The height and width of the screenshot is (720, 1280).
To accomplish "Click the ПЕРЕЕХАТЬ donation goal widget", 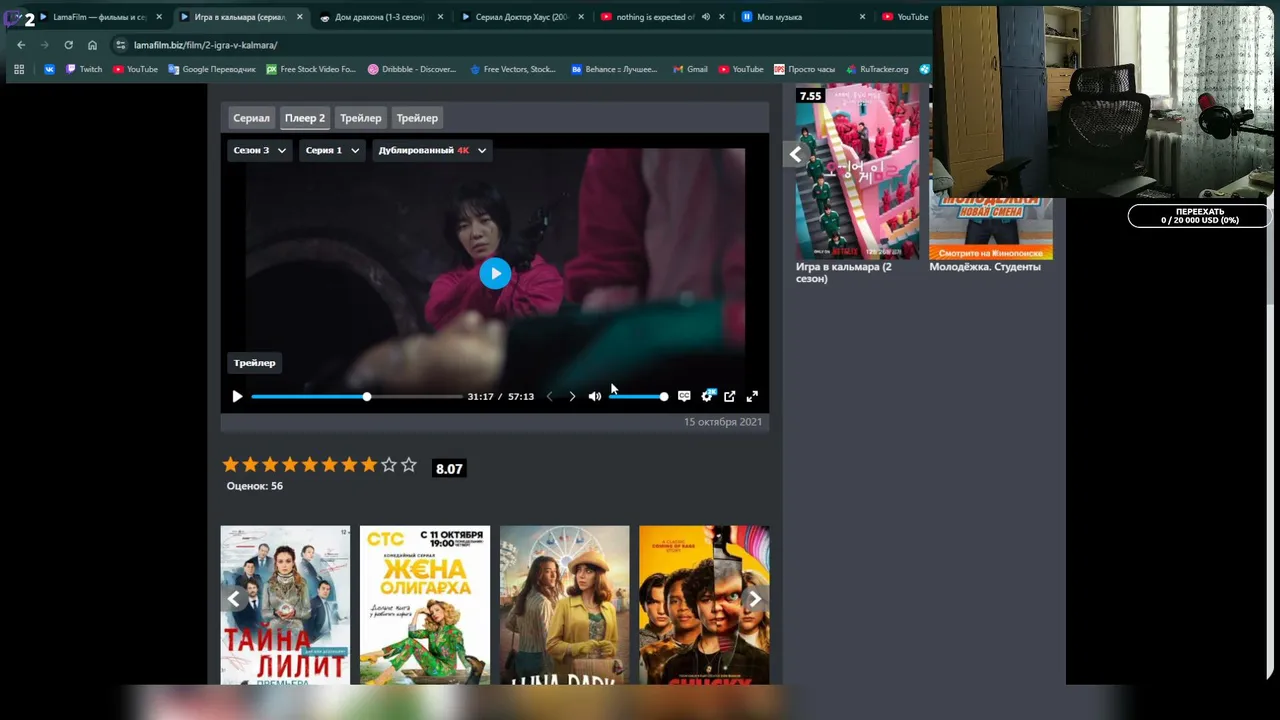I will pyautogui.click(x=1200, y=216).
